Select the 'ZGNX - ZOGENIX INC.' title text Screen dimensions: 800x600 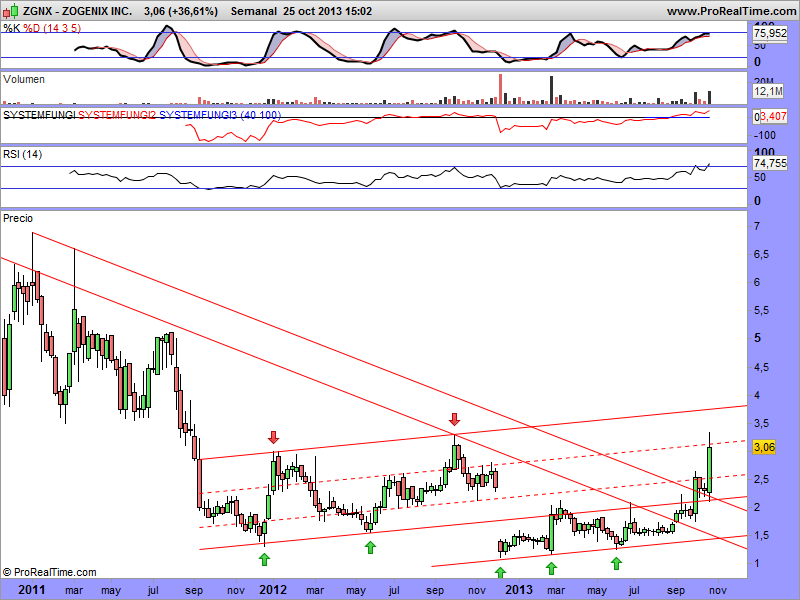tap(77, 11)
